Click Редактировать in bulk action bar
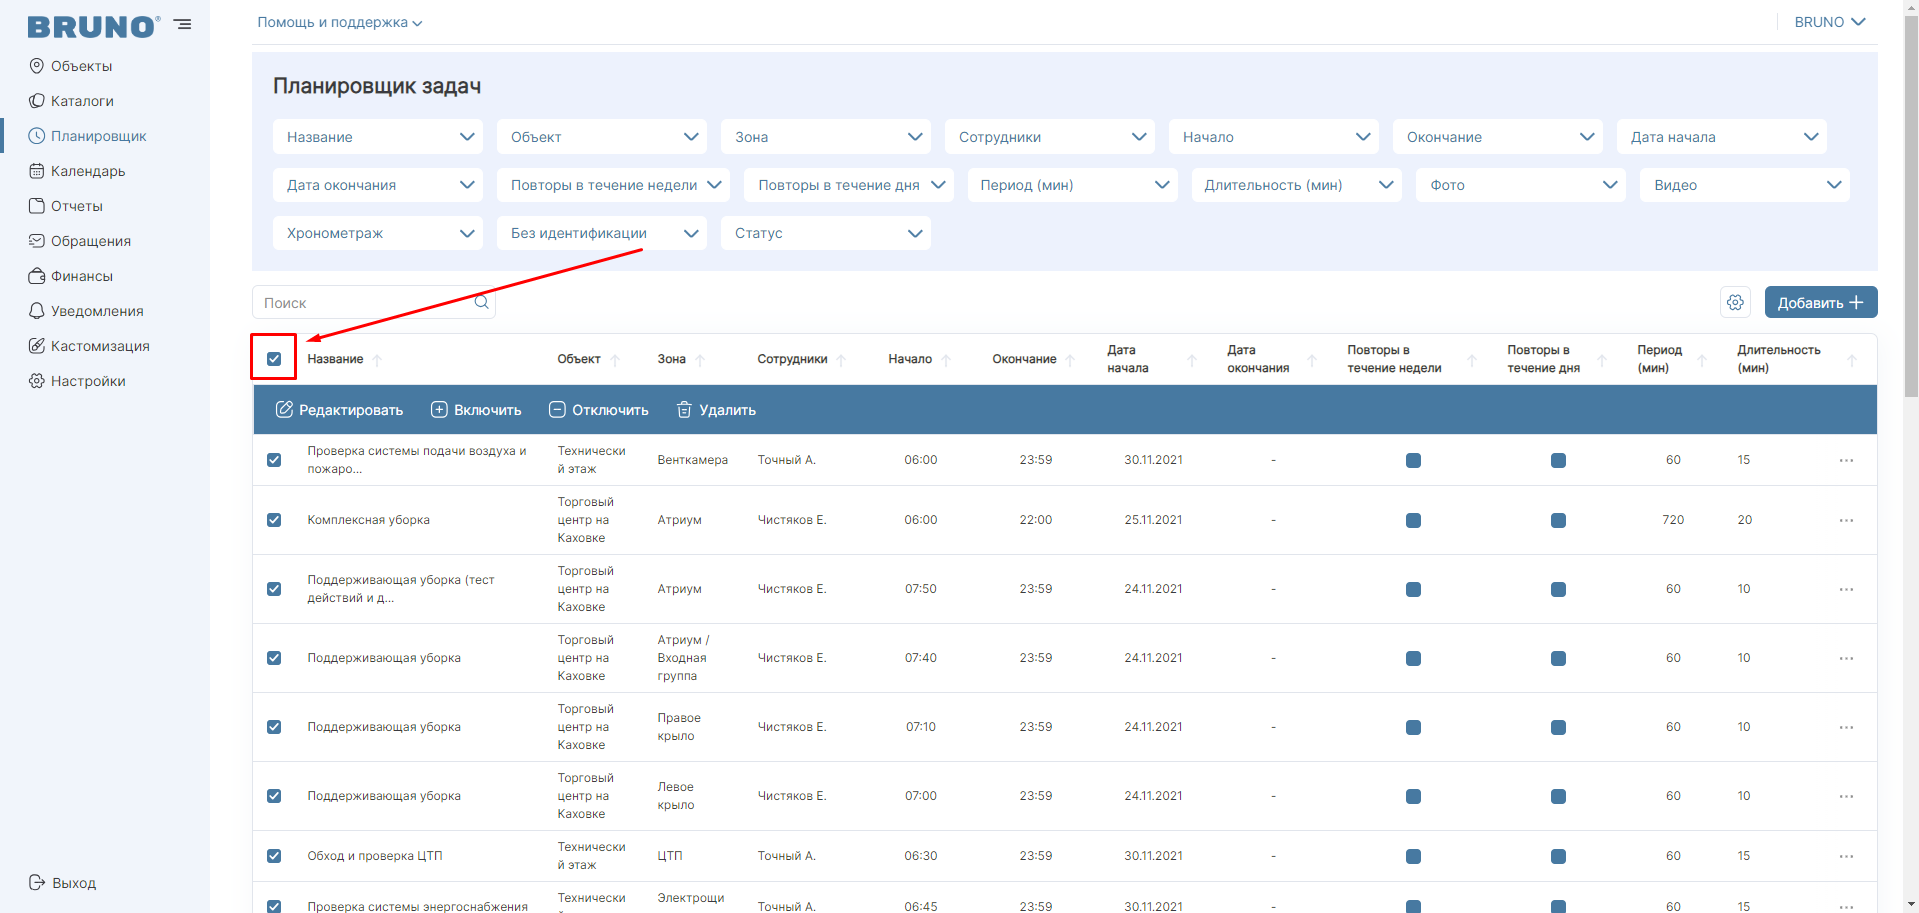The image size is (1919, 913). (x=340, y=410)
